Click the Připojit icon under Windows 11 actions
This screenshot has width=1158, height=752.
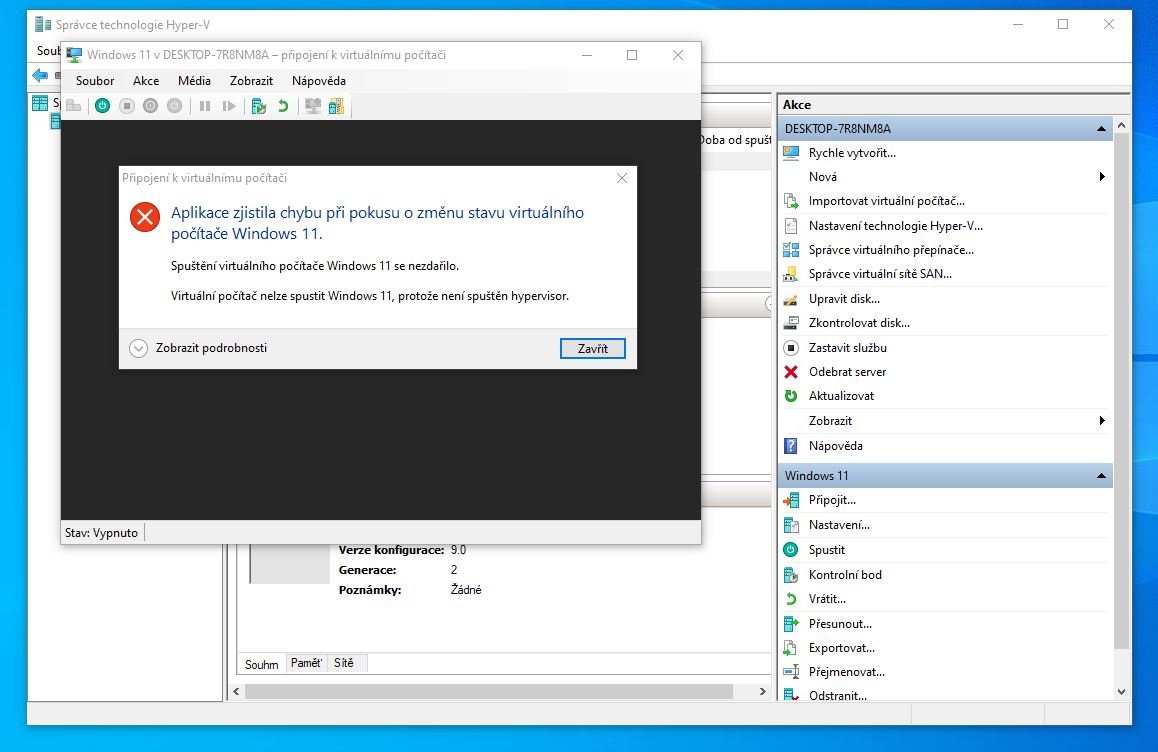point(791,500)
